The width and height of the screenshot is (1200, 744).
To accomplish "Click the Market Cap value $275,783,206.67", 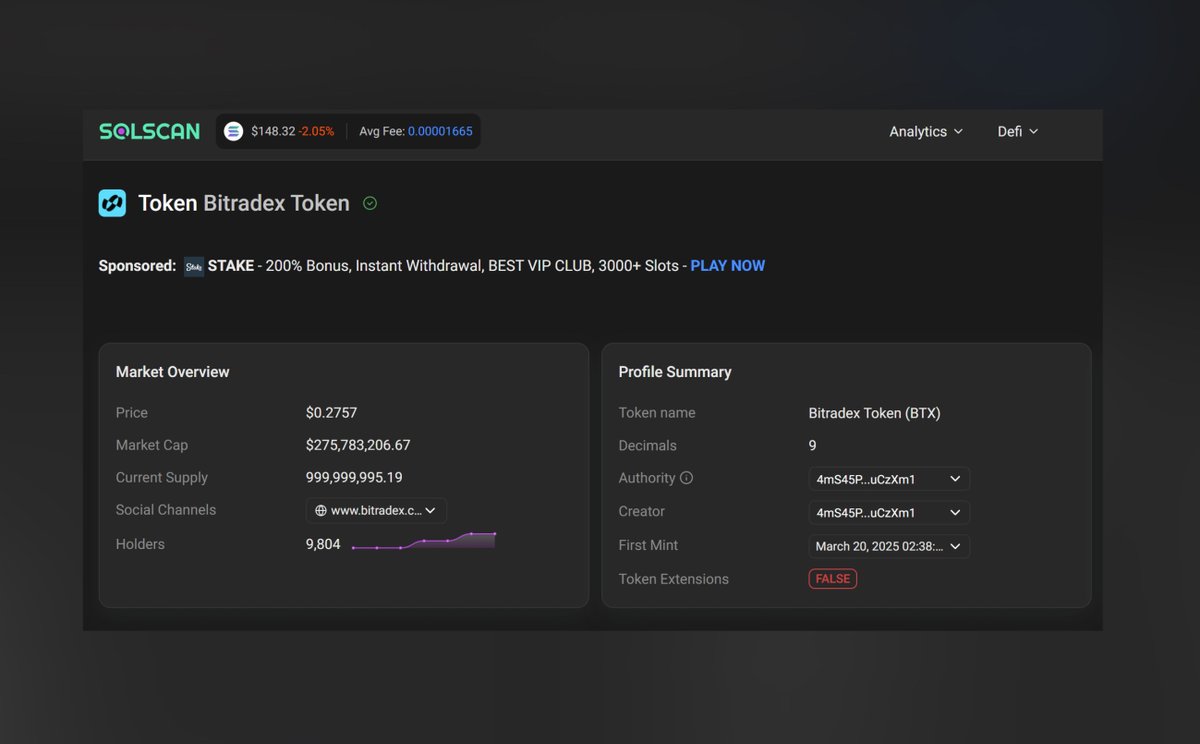I will pos(358,445).
